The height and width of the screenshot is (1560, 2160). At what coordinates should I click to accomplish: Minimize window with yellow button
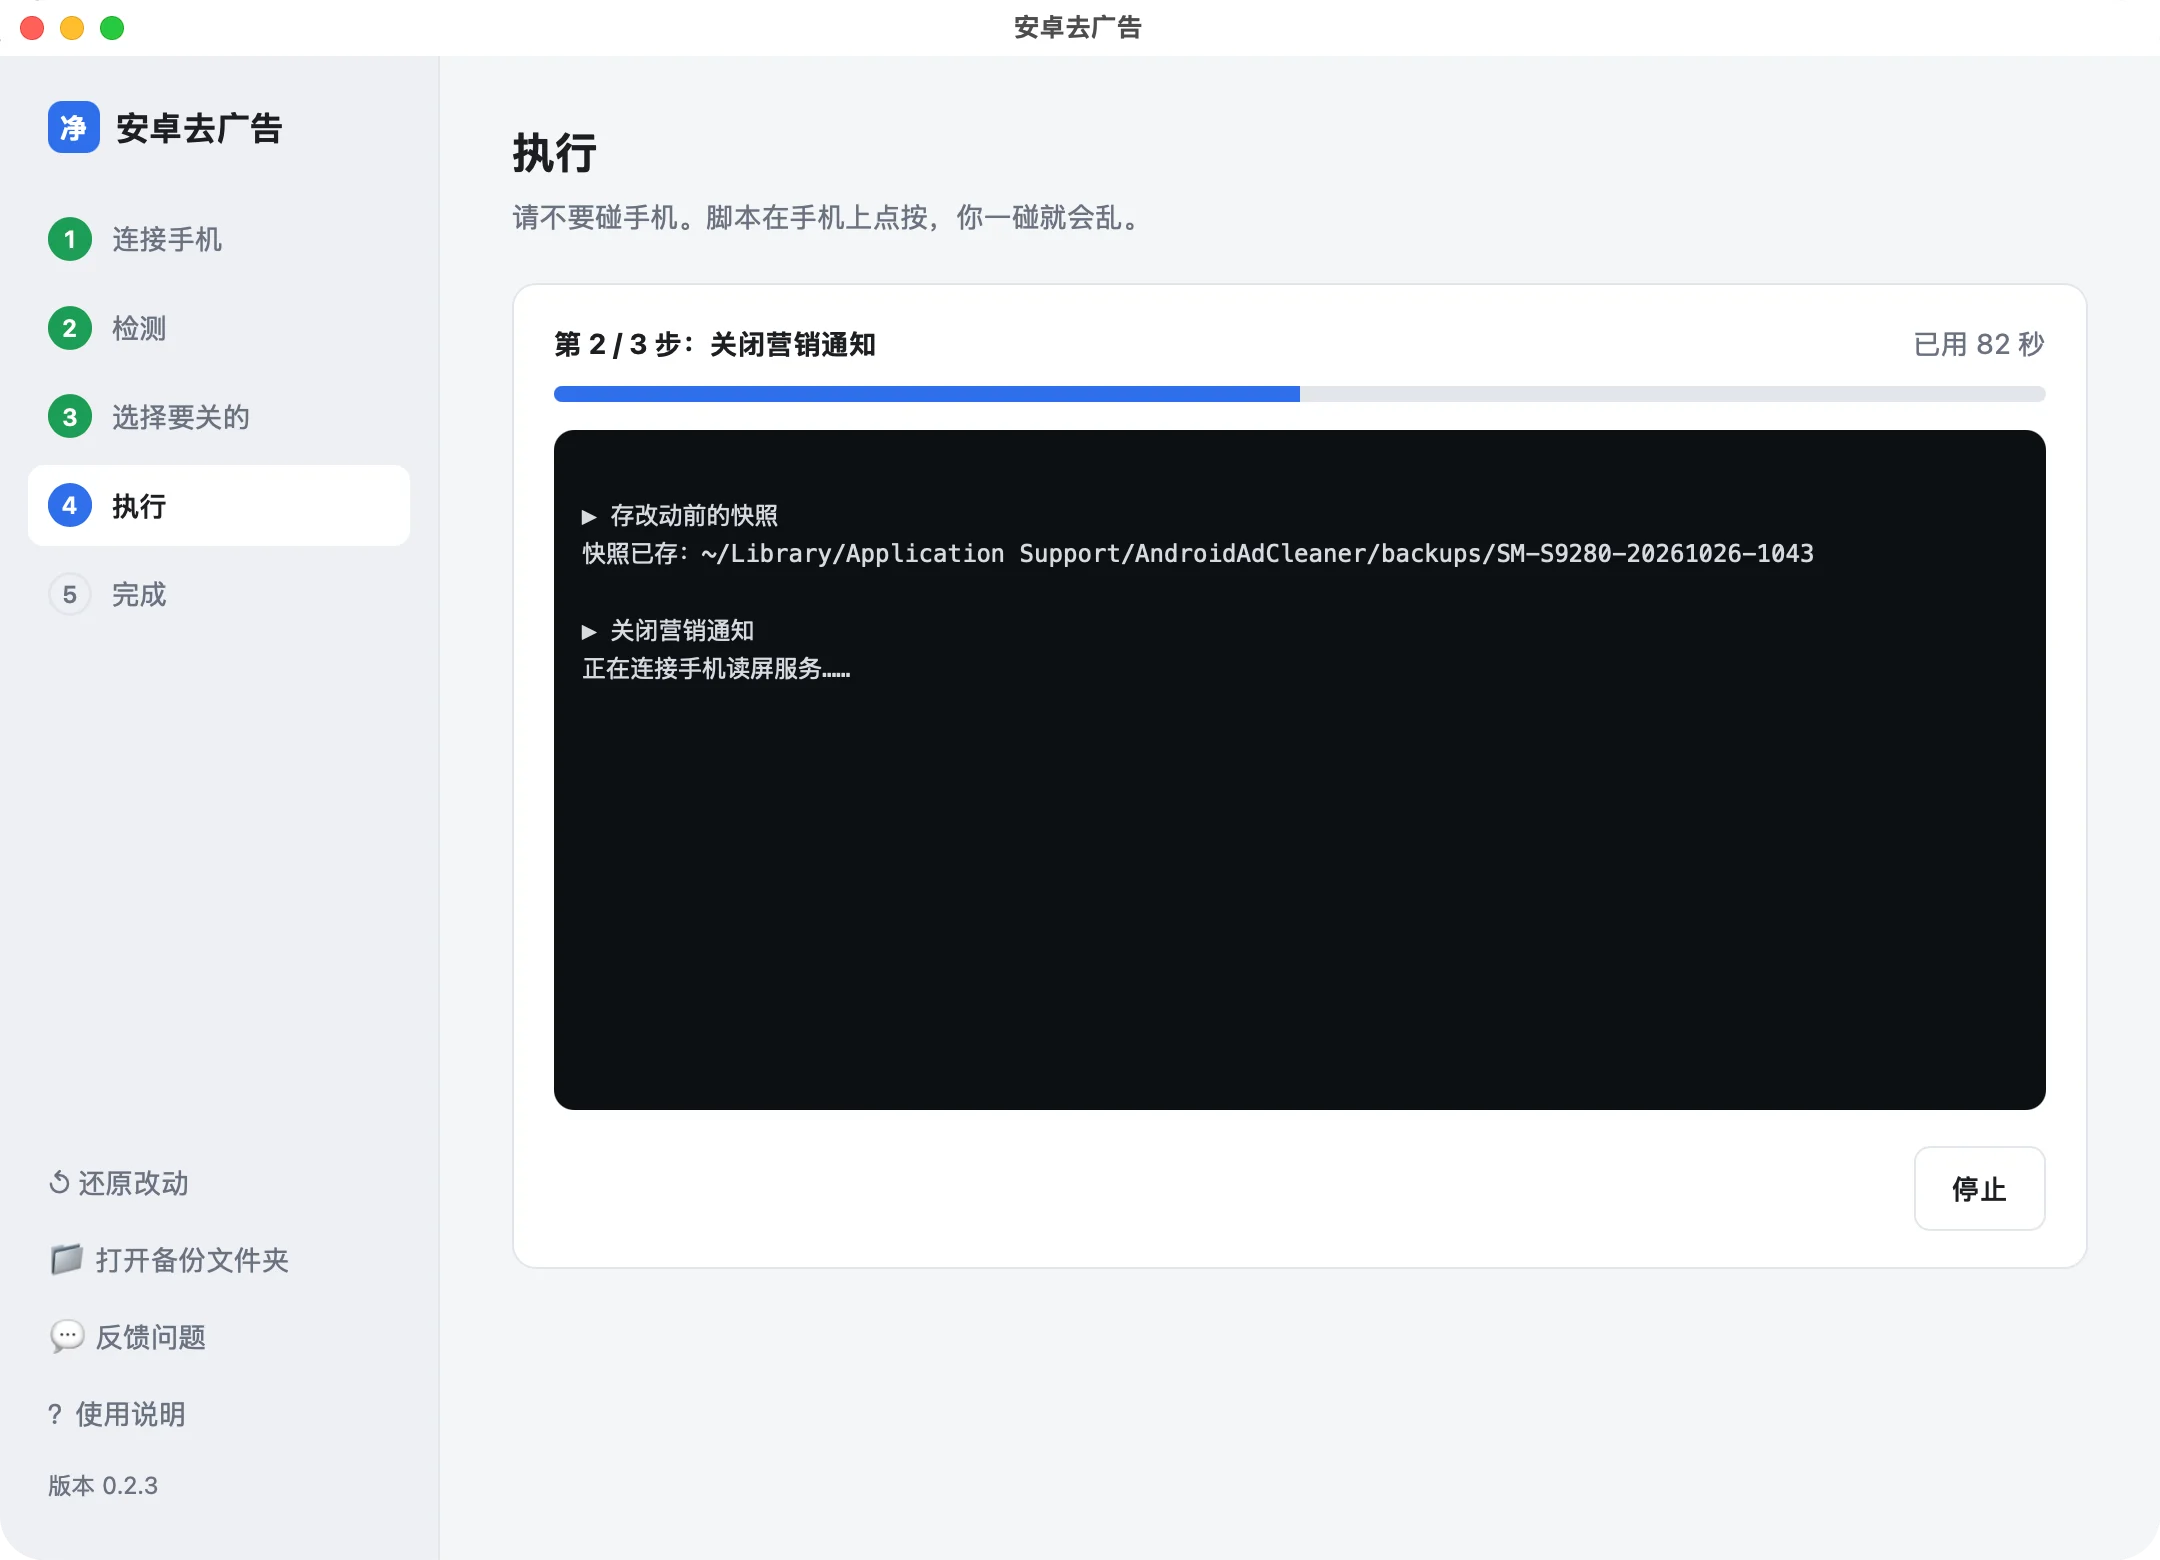click(72, 28)
